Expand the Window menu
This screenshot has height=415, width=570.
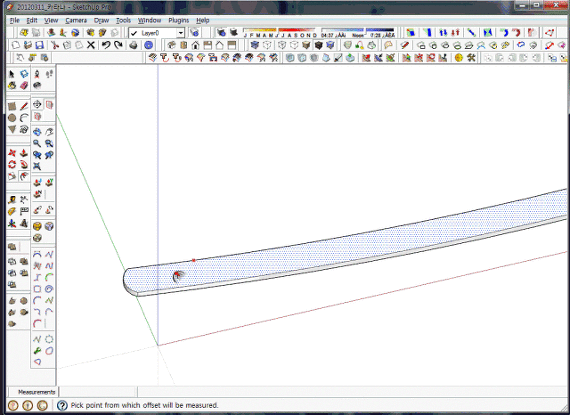tap(149, 20)
